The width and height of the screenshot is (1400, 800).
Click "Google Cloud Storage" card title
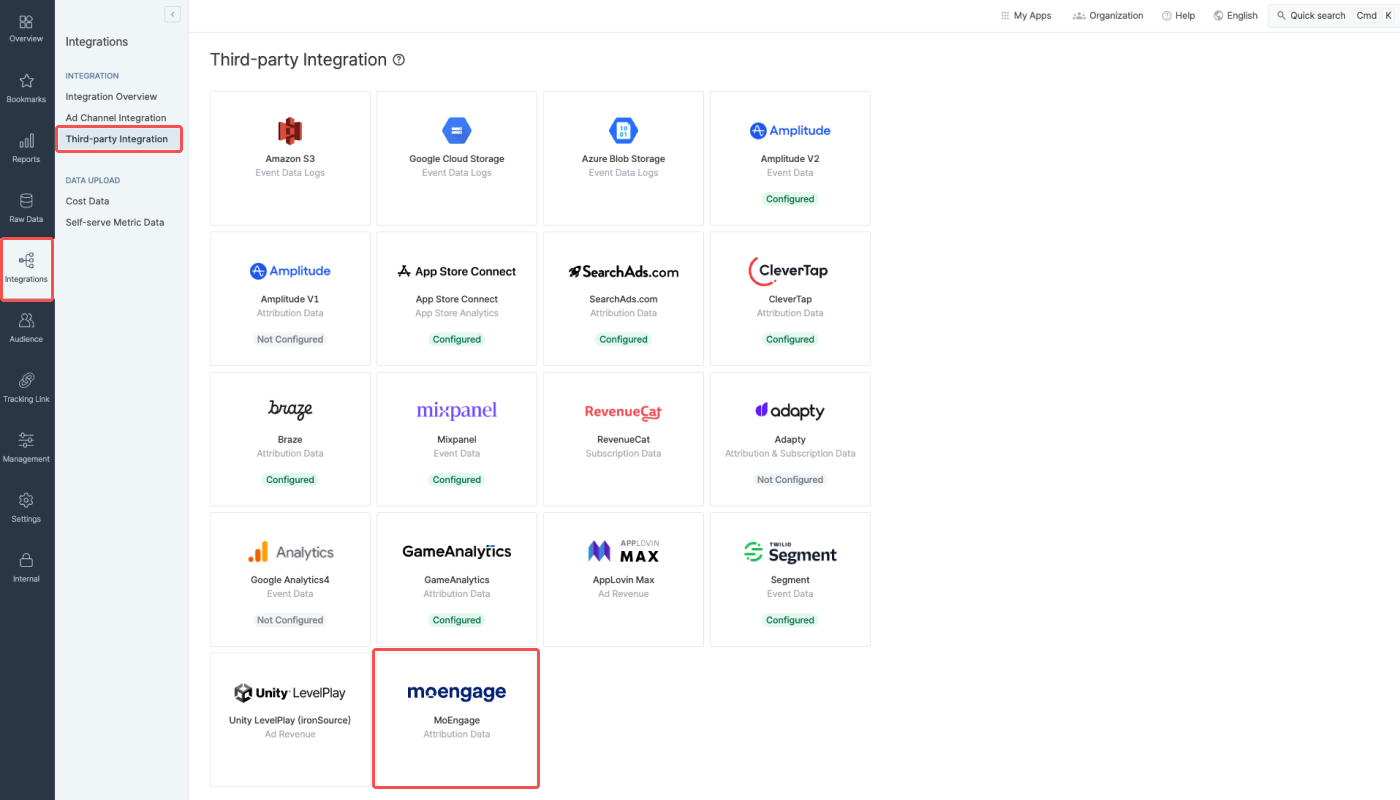457,159
